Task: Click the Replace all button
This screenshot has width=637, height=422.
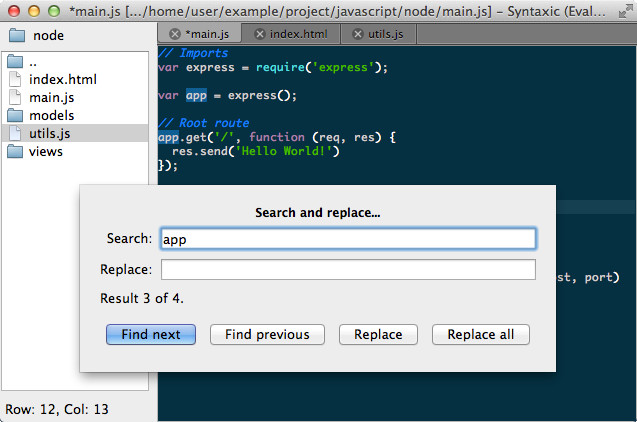Action: 481,334
